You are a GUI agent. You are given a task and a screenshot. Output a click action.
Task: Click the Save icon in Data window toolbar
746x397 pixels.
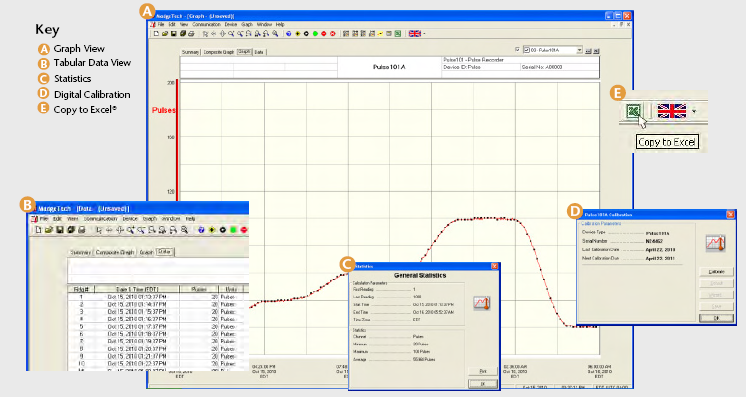tap(60, 230)
